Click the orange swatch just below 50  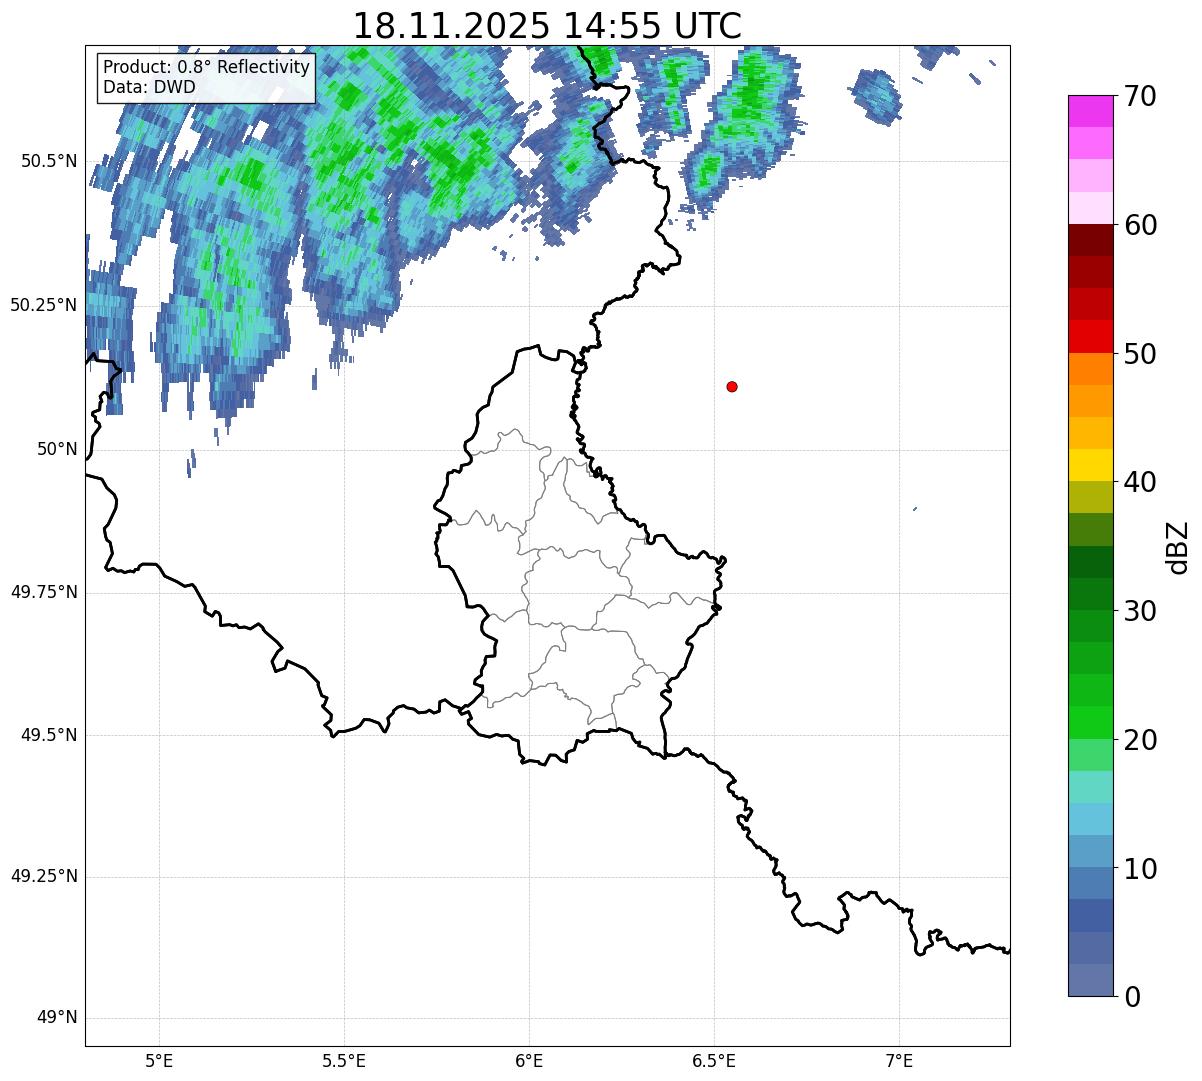click(x=1090, y=369)
